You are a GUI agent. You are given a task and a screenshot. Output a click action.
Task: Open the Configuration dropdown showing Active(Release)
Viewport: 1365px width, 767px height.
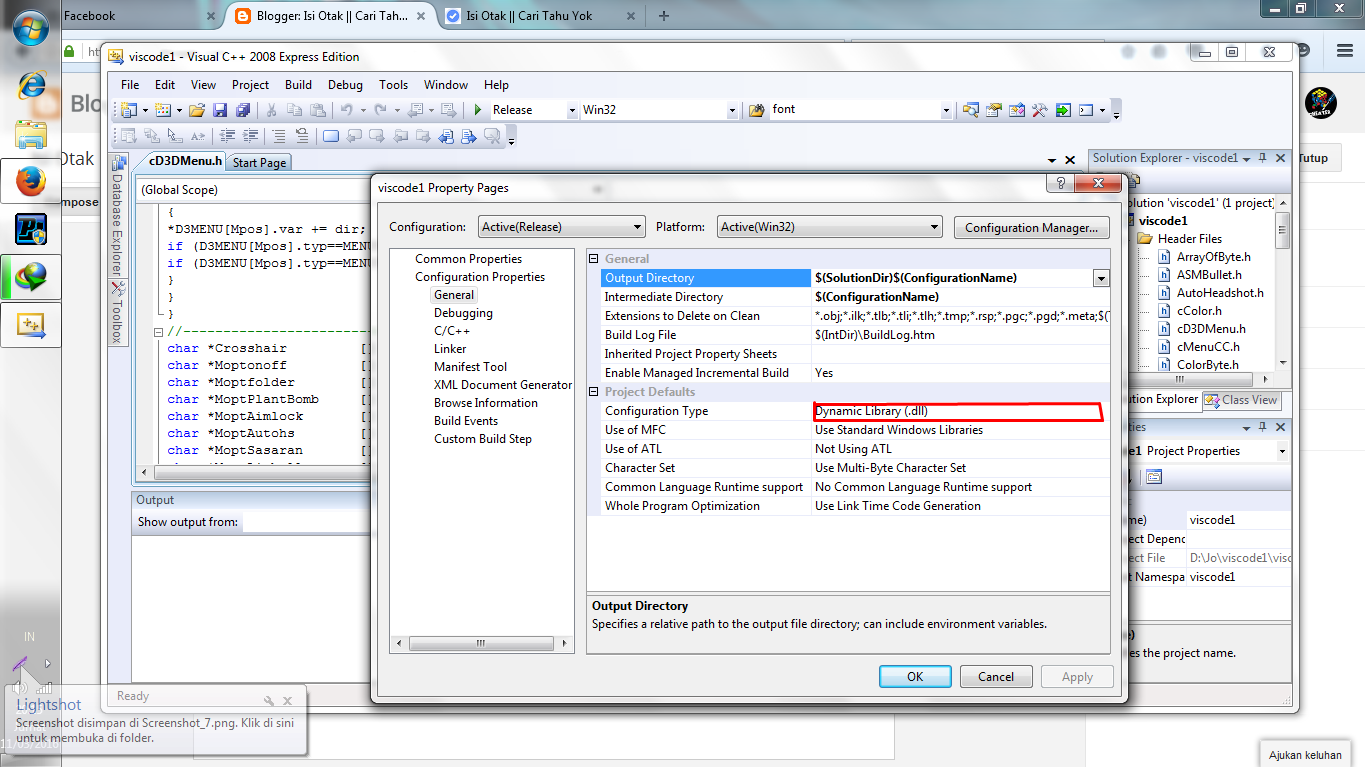pos(562,227)
